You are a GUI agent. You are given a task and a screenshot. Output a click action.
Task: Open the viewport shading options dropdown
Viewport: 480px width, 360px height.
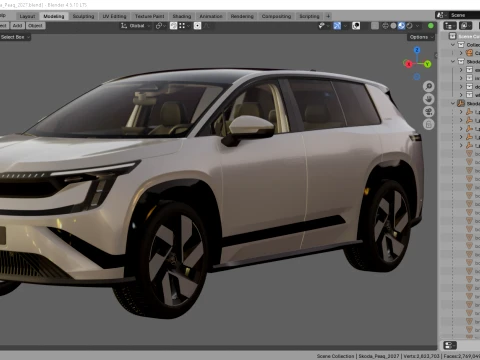click(x=417, y=26)
